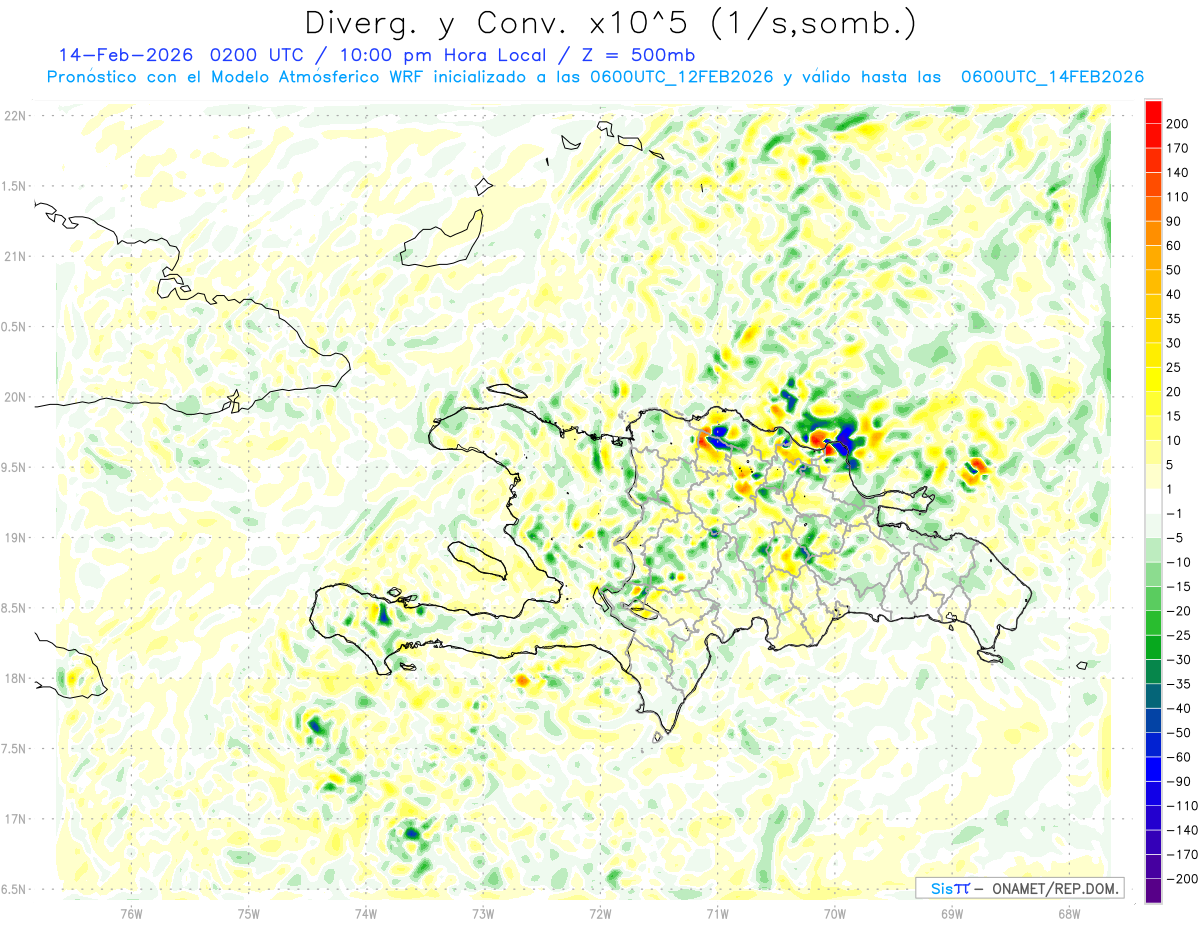Image resolution: width=1200 pixels, height=927 pixels.
Task: Click the title "Diverg. y Conv. x10^5 (1/s,somb.)"
Action: pos(610,23)
